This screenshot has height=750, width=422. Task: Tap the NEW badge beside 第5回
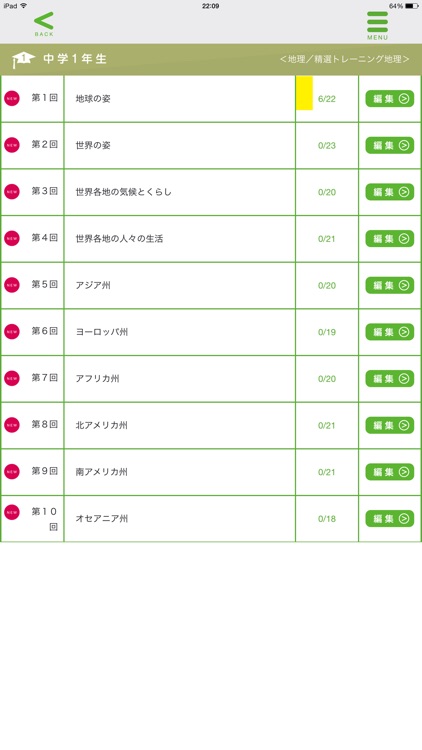12,285
